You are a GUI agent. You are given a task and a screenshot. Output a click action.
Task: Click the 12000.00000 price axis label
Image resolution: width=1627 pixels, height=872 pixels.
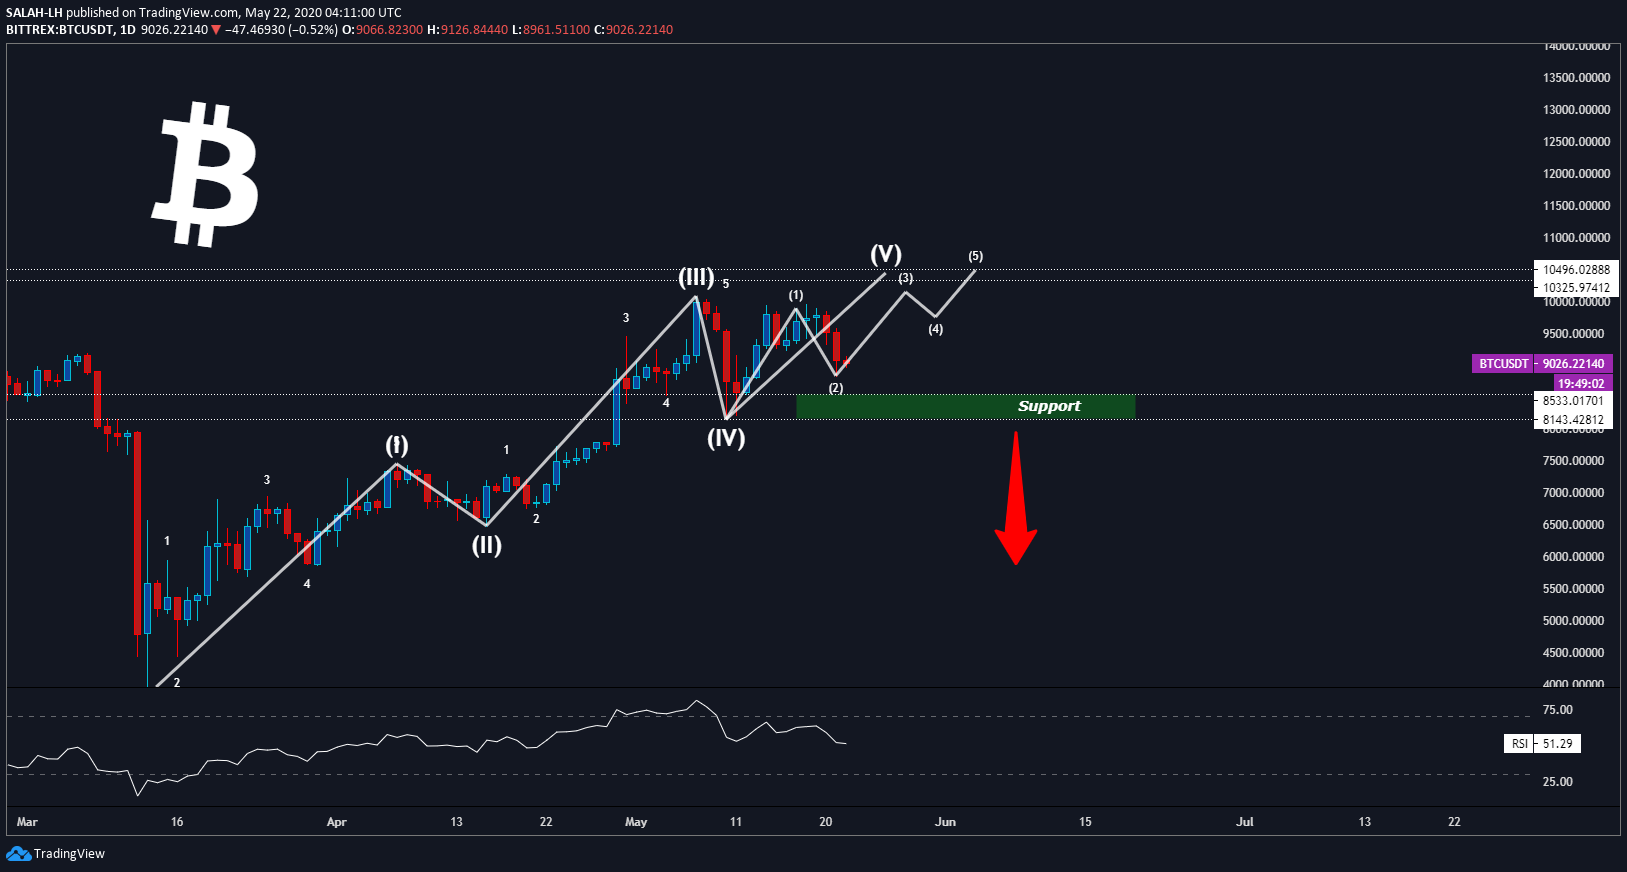[x=1576, y=174]
